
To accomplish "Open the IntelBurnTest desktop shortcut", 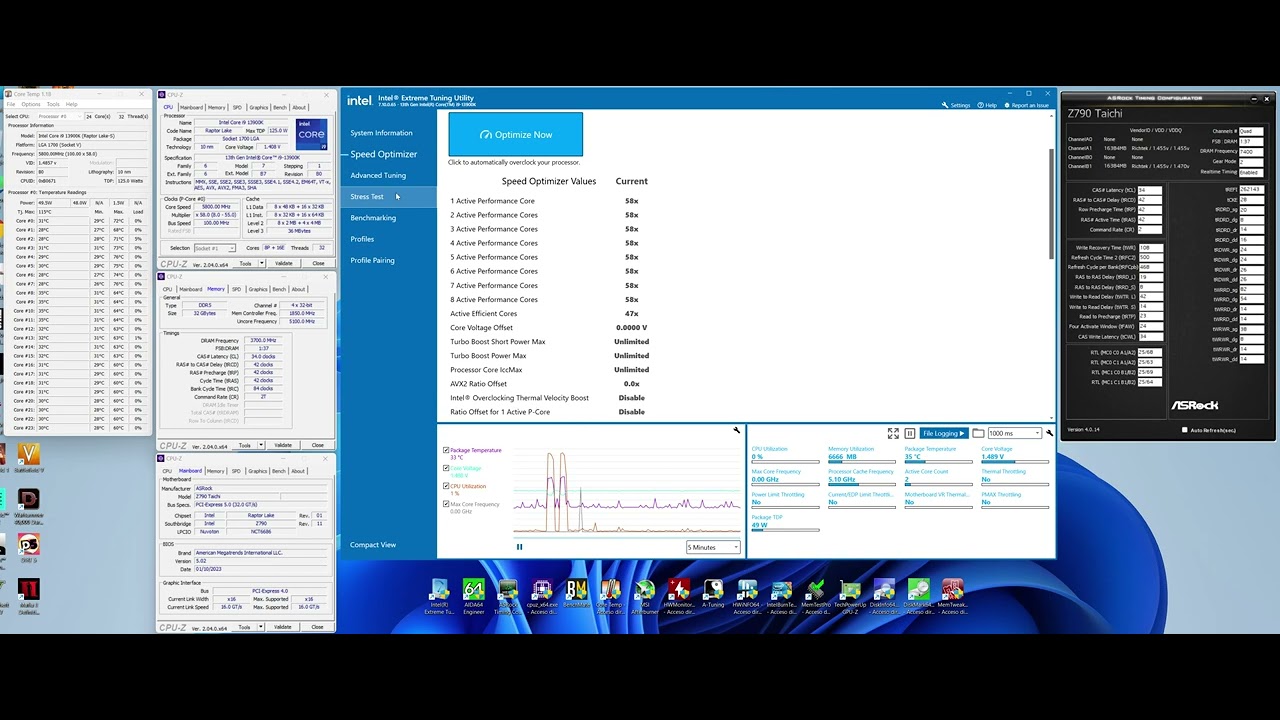I will [x=781, y=596].
